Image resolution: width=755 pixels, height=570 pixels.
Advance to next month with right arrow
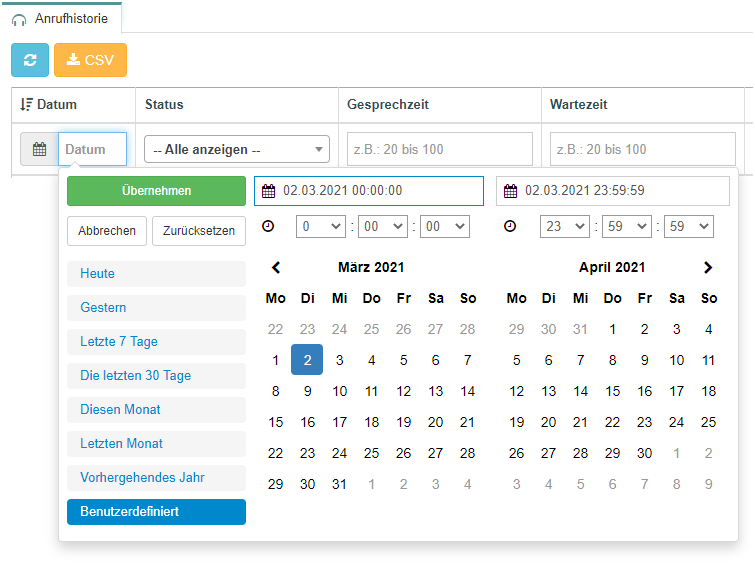[708, 268]
